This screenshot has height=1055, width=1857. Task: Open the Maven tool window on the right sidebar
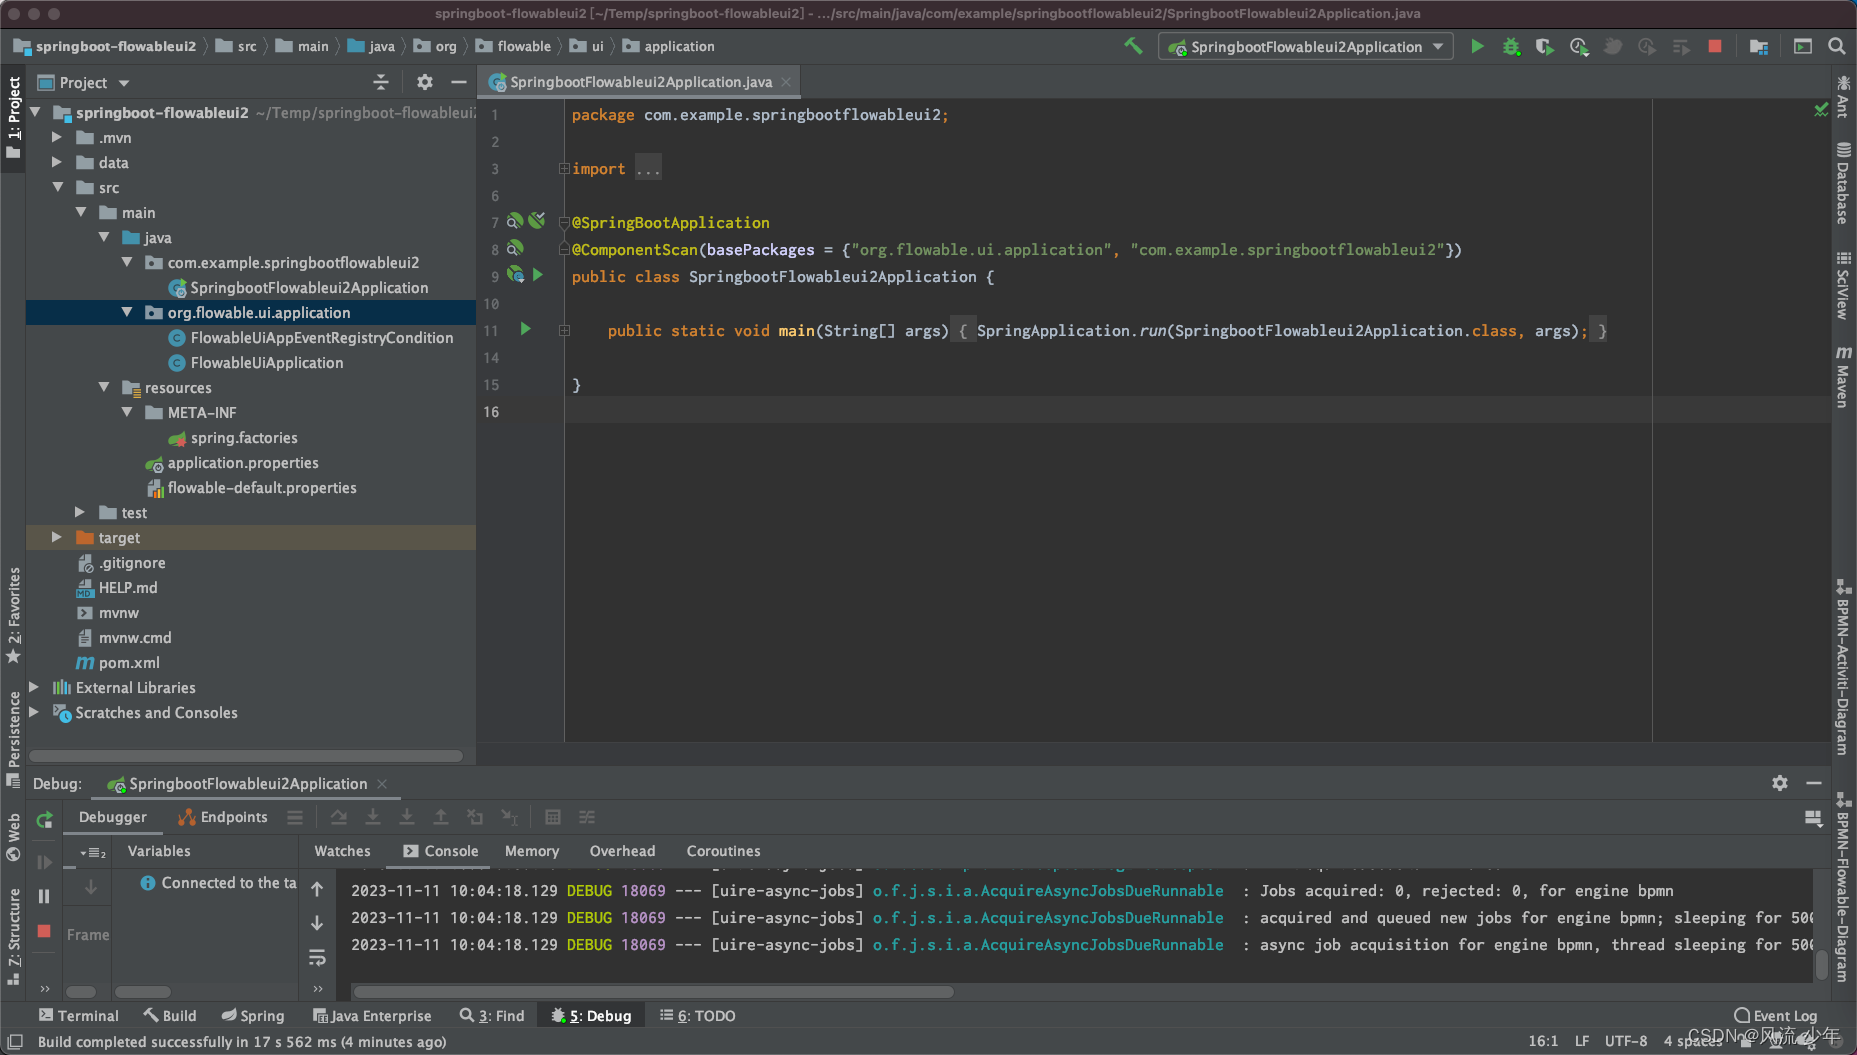[x=1843, y=378]
